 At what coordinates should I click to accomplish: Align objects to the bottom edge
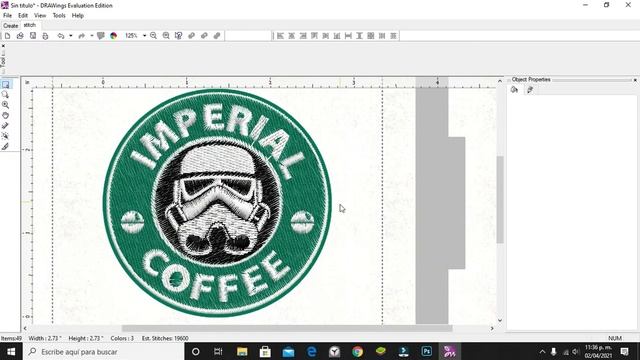pos(337,36)
